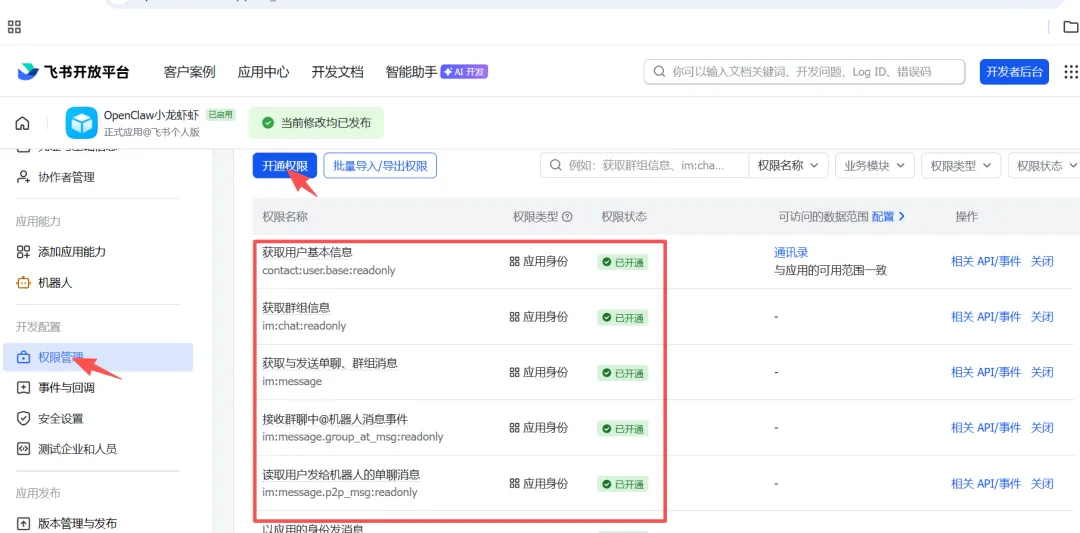Click 获取与发送单聊、群组消息 permission name
The width and height of the screenshot is (1080, 533).
(330, 364)
